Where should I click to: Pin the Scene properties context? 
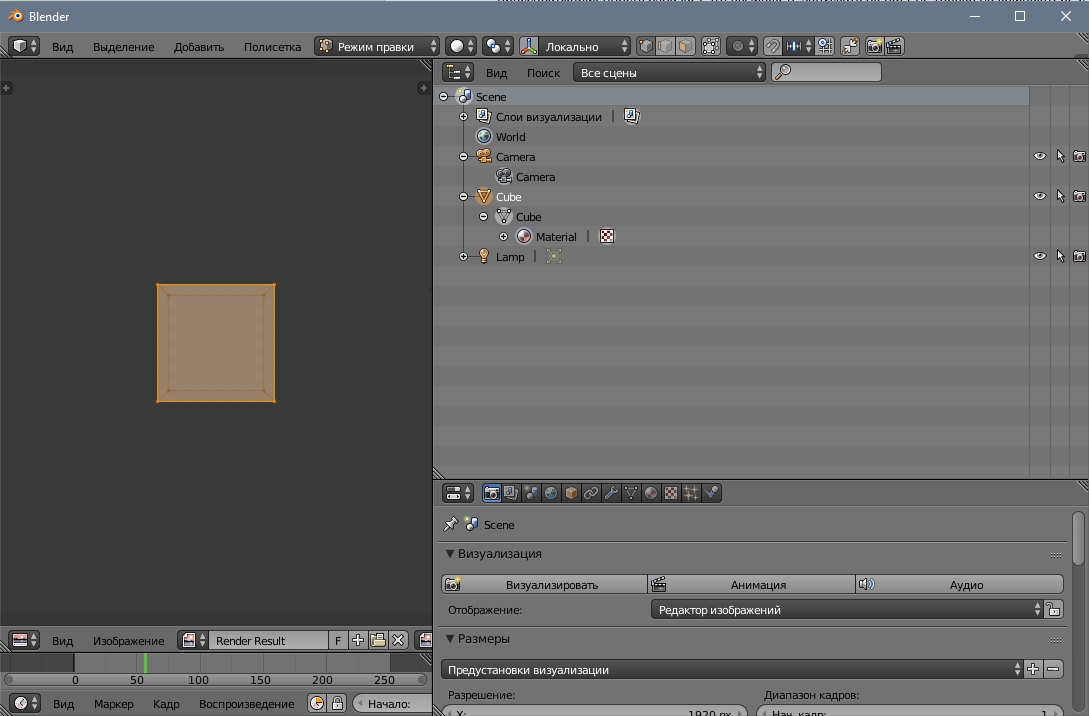click(x=451, y=524)
